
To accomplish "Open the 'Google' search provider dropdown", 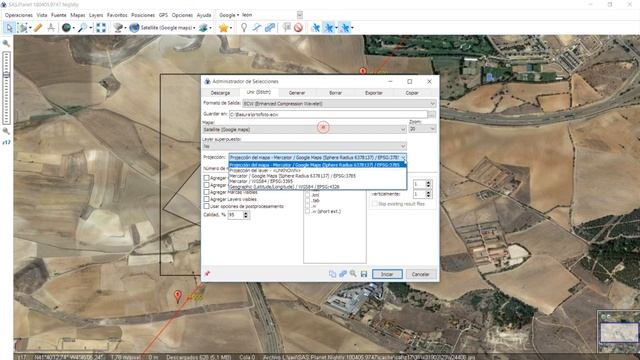I will 229,15.
